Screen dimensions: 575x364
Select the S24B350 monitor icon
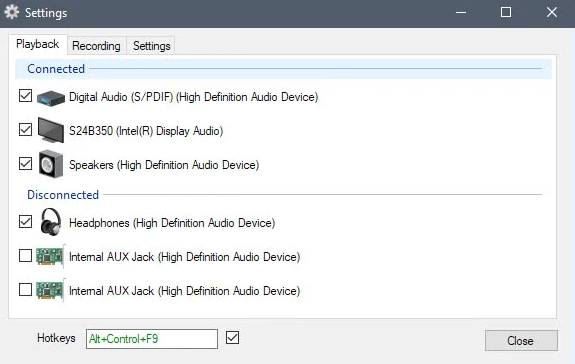click(51, 130)
